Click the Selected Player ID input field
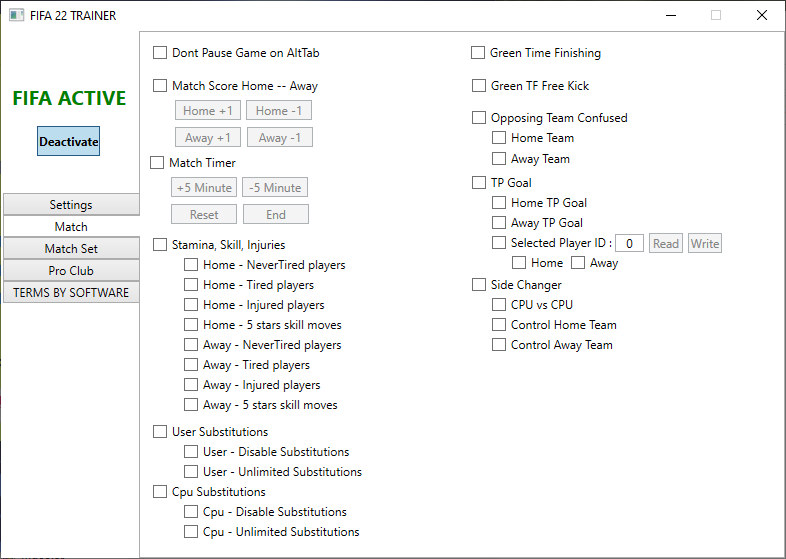Screen dimensions: 786x559 [x=629, y=244]
